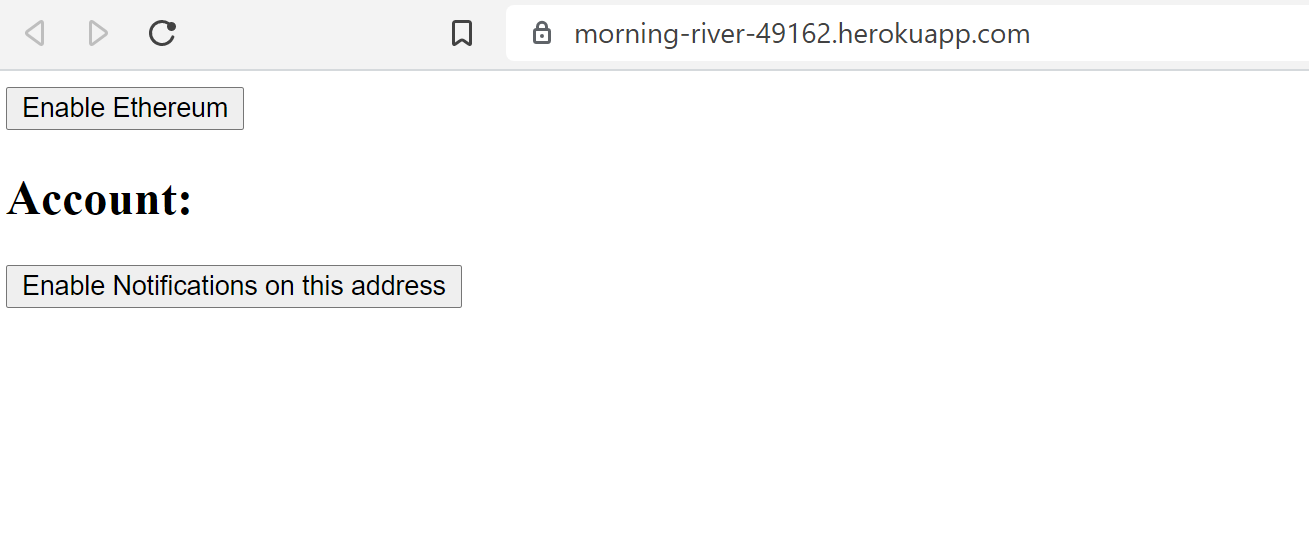The width and height of the screenshot is (1309, 538).
Task: Click the browser back arrow
Action: click(x=35, y=34)
